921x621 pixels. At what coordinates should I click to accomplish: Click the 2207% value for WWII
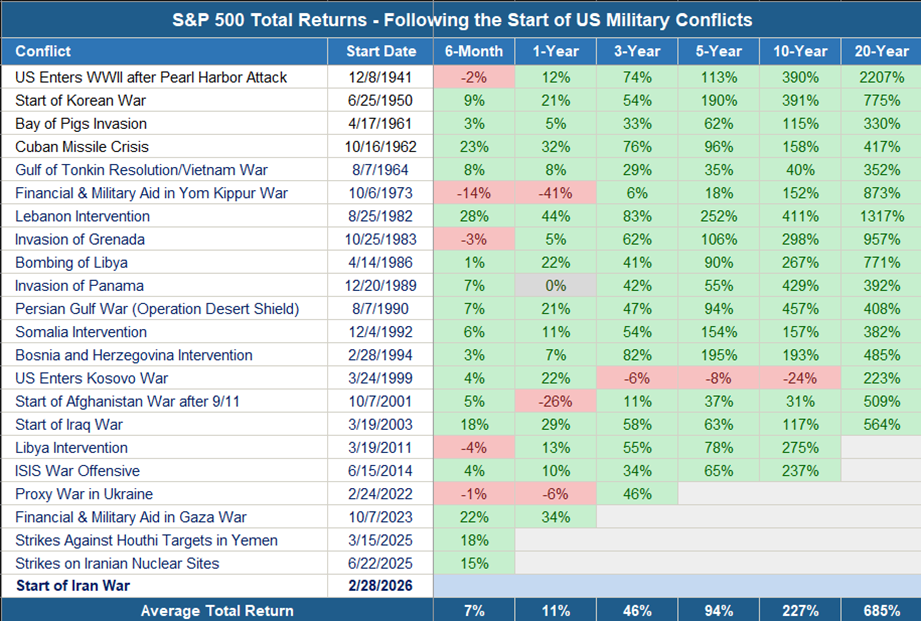880,77
